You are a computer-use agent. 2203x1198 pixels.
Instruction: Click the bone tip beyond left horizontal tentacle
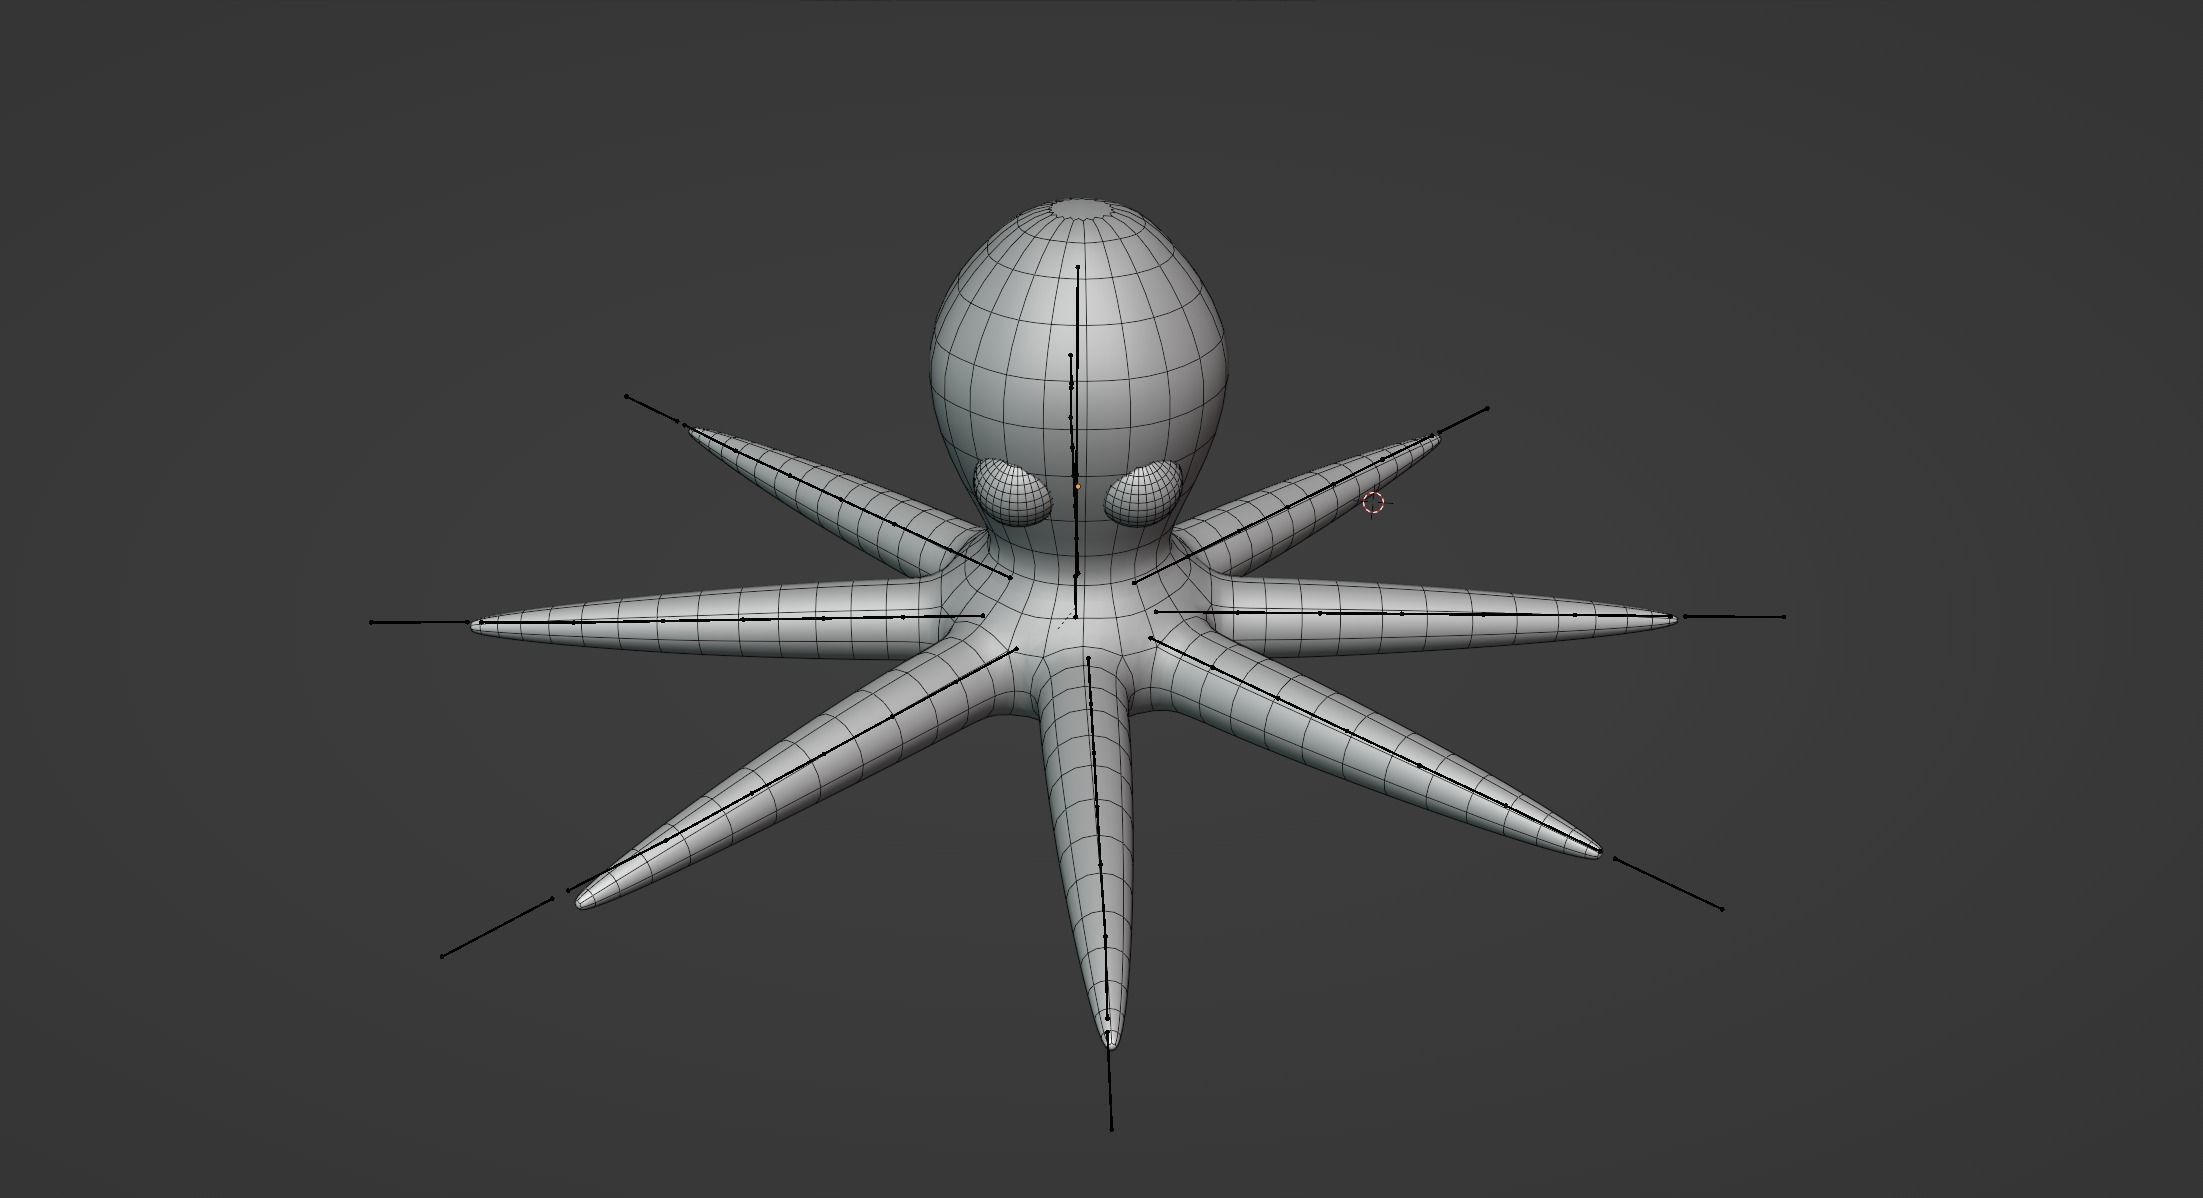pos(371,622)
